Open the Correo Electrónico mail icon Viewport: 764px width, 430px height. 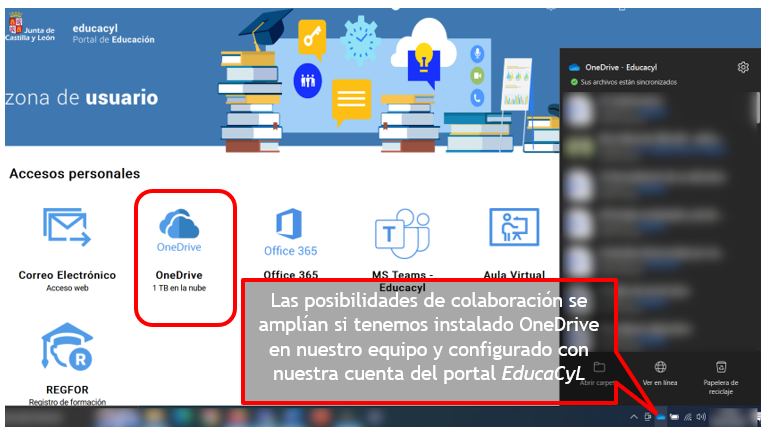coord(67,227)
